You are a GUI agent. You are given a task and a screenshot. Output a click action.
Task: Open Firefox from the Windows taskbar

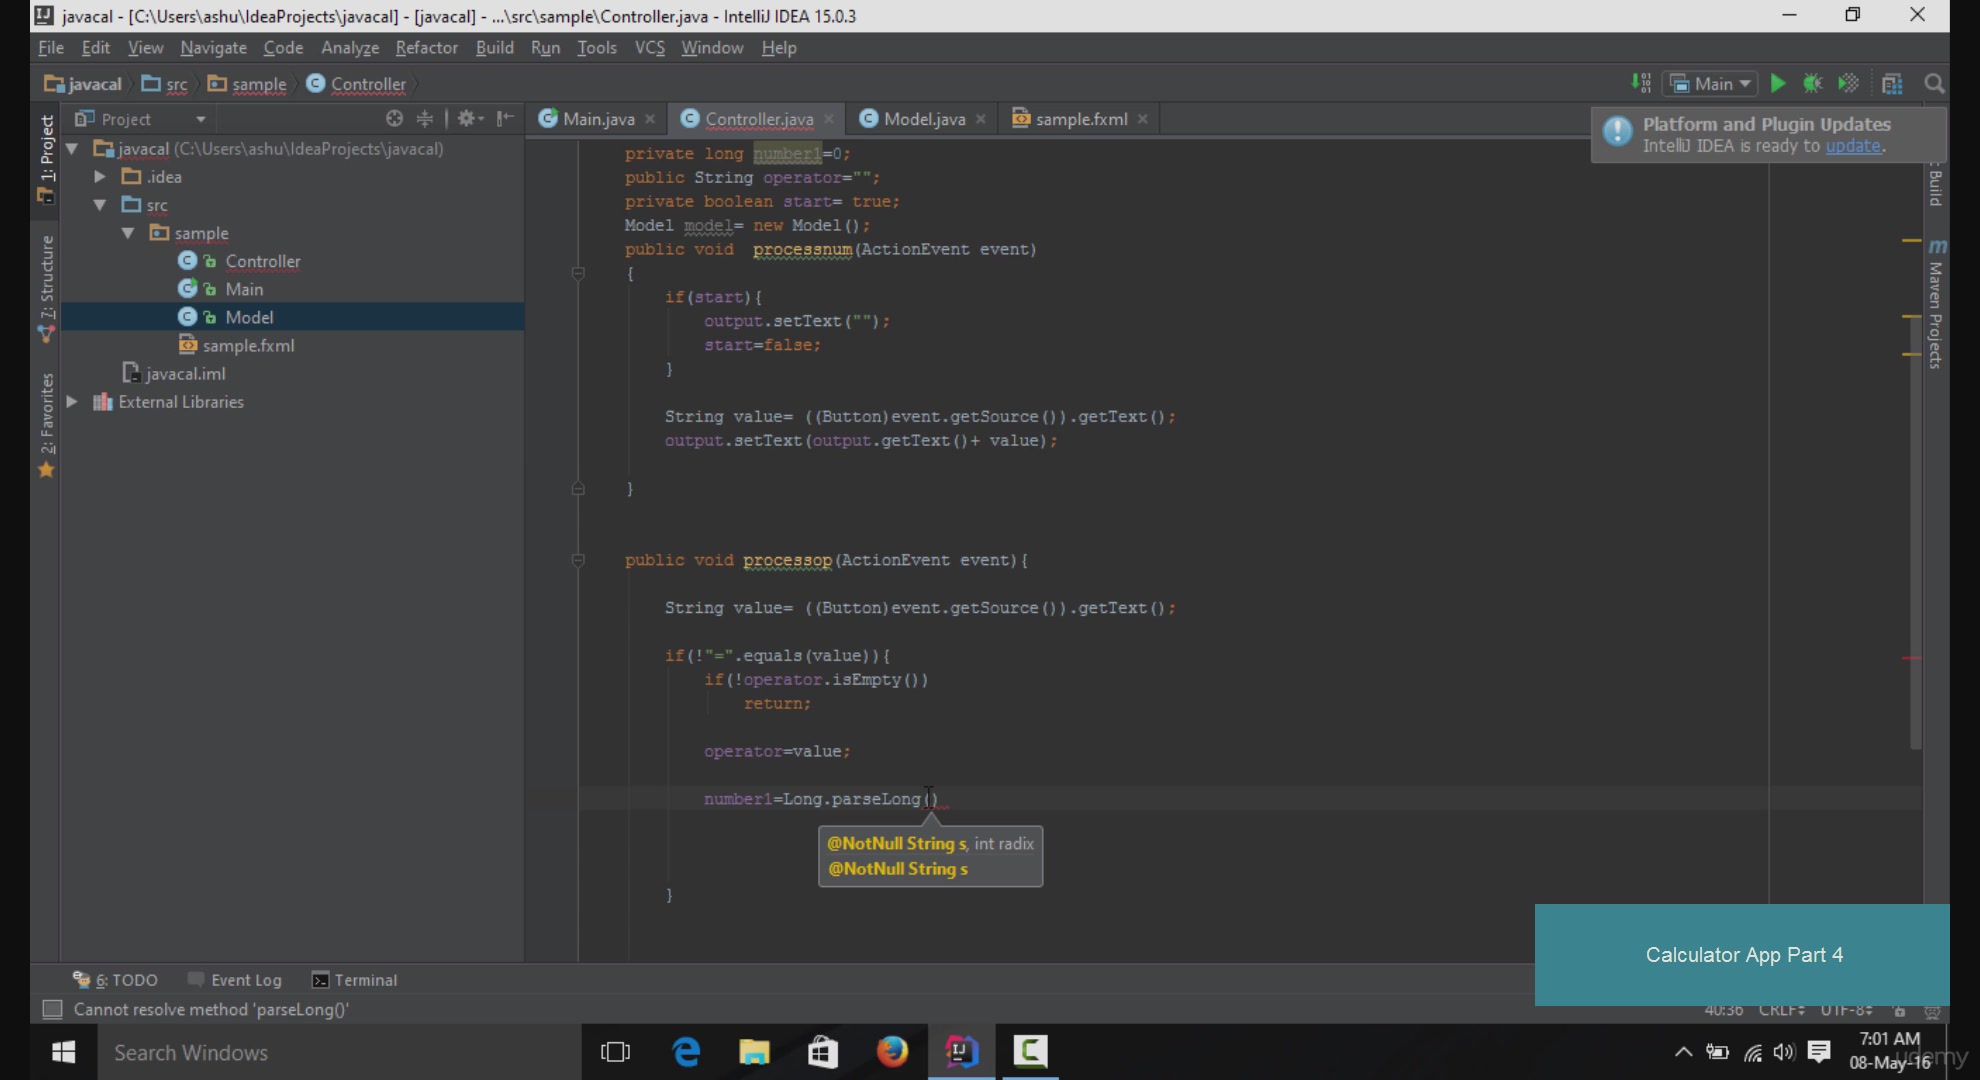(x=892, y=1052)
